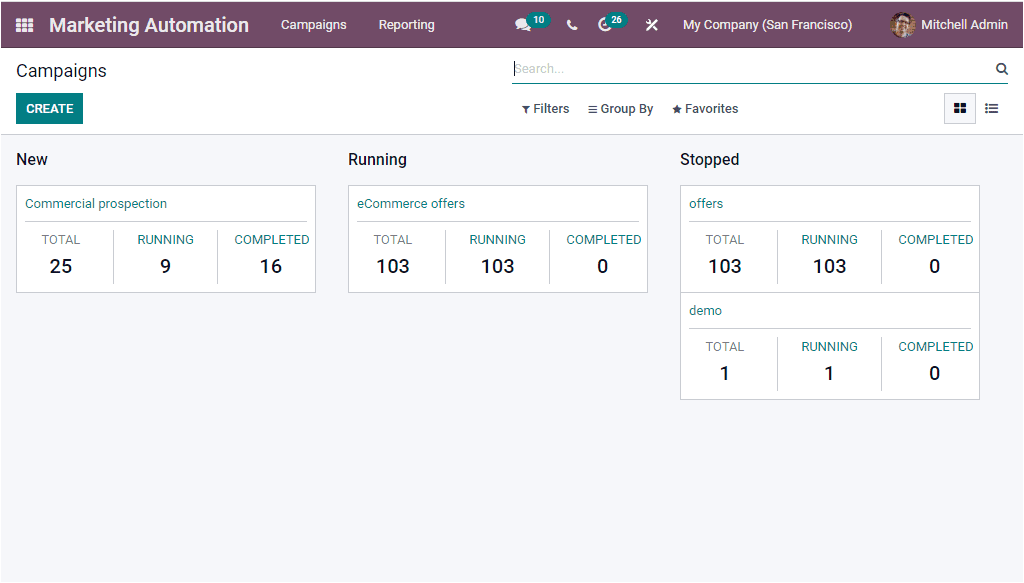The height and width of the screenshot is (583, 1024).
Task: Open the Reporting menu
Action: tap(406, 25)
